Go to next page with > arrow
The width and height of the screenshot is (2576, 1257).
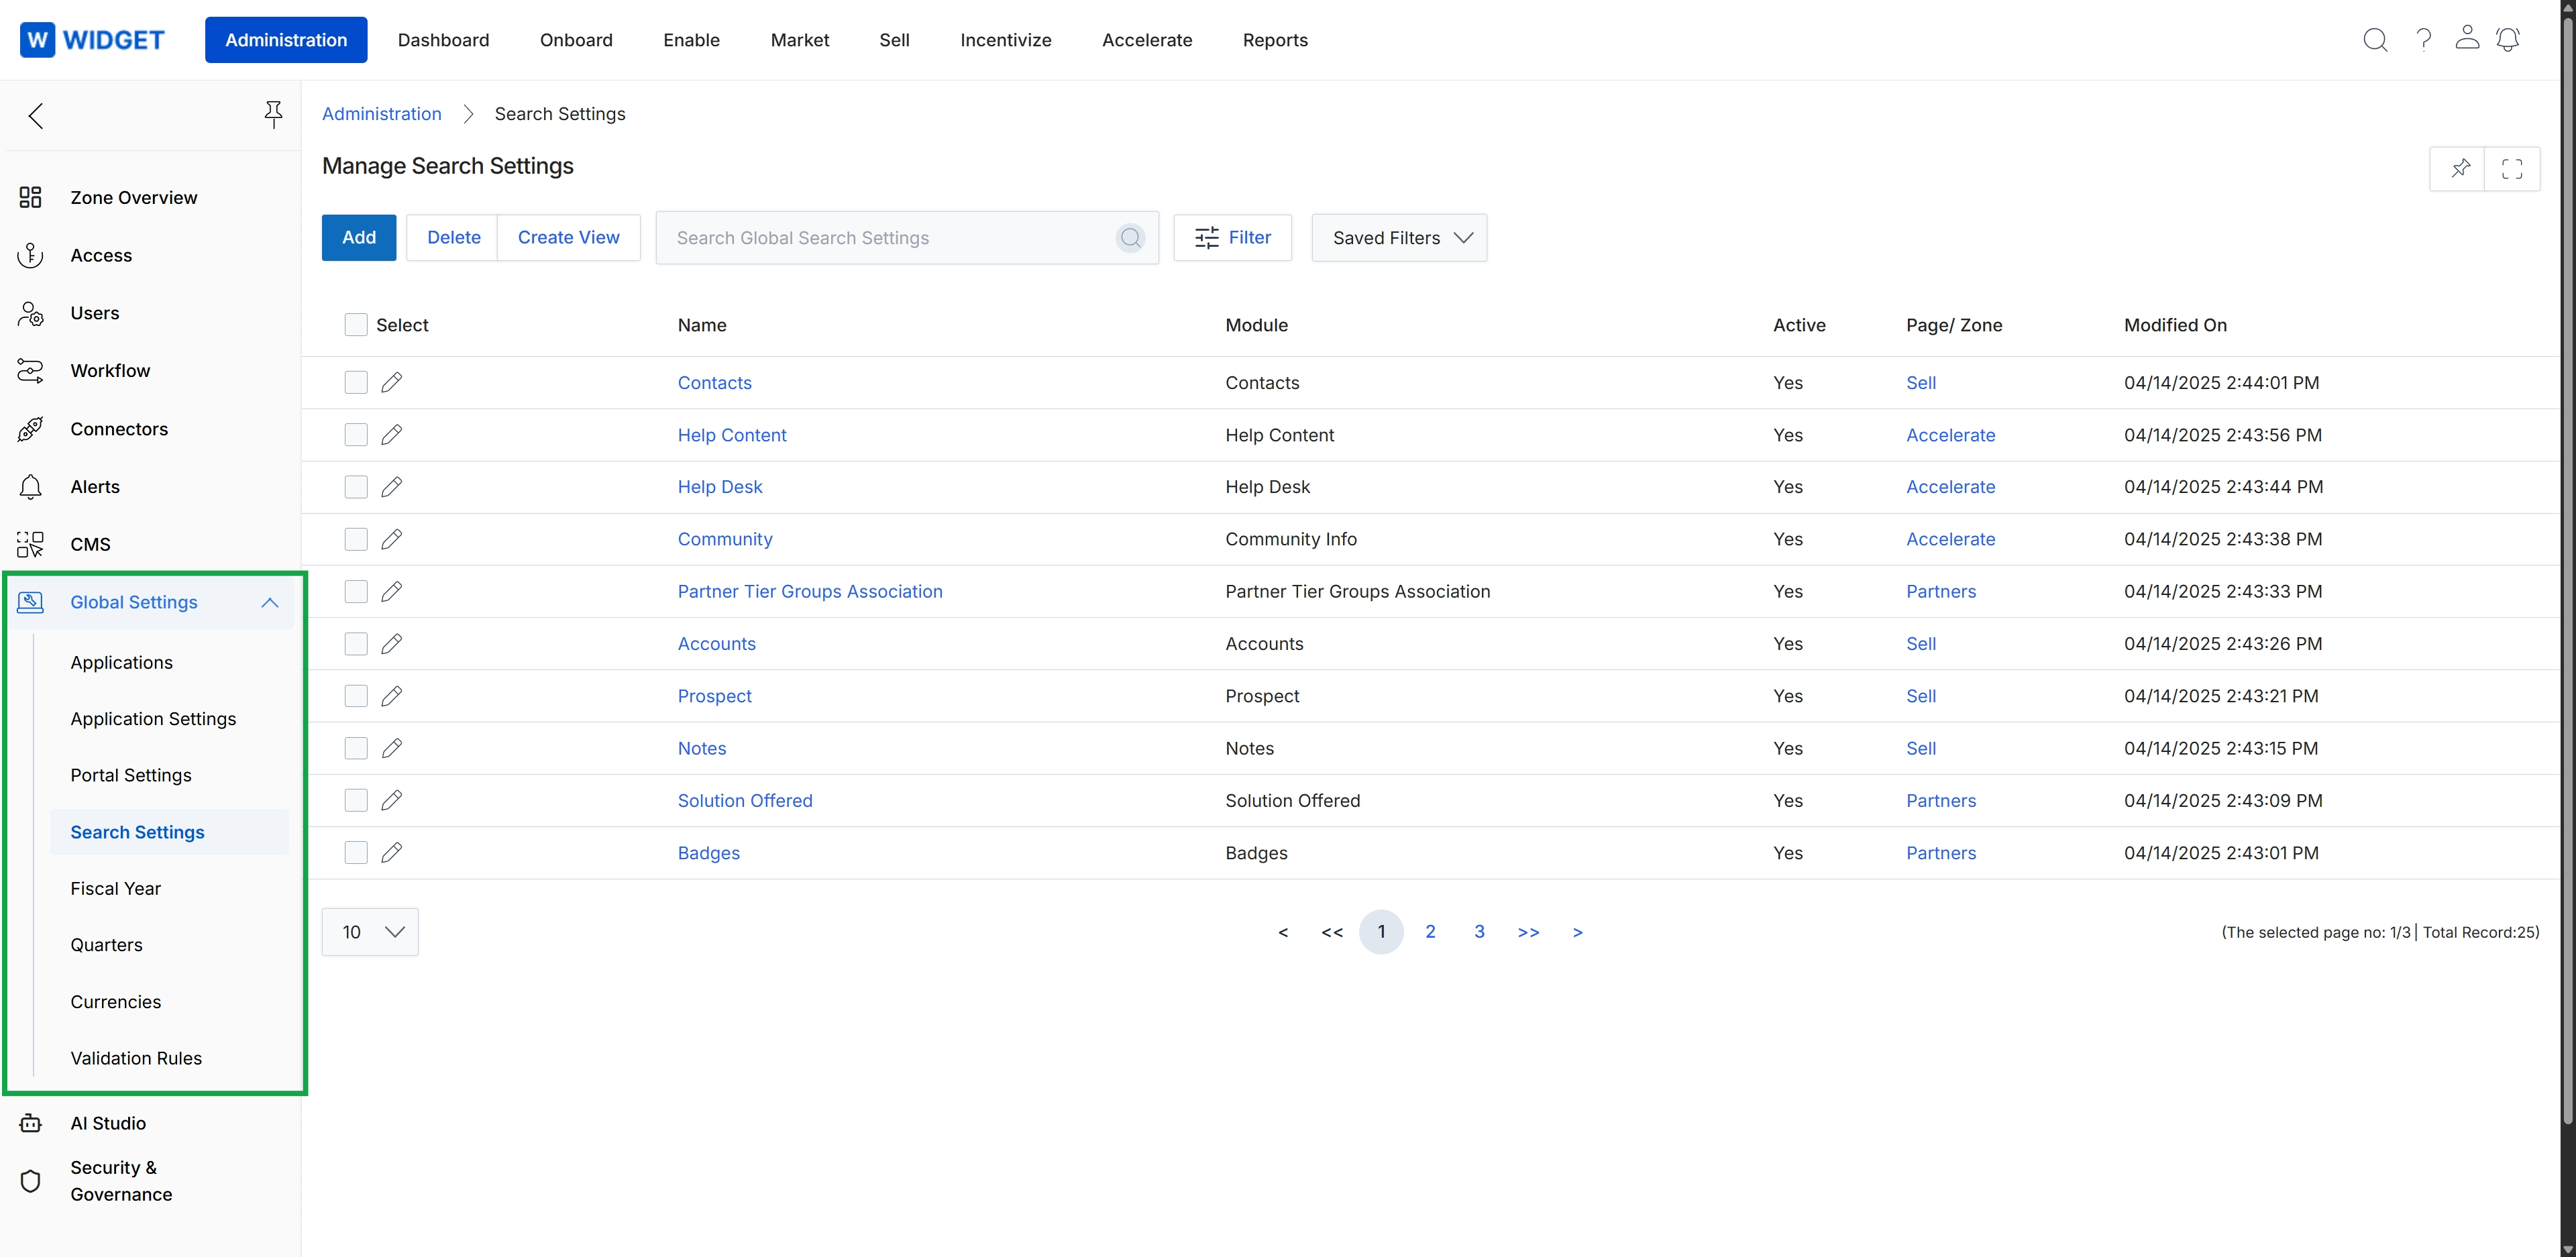1577,932
